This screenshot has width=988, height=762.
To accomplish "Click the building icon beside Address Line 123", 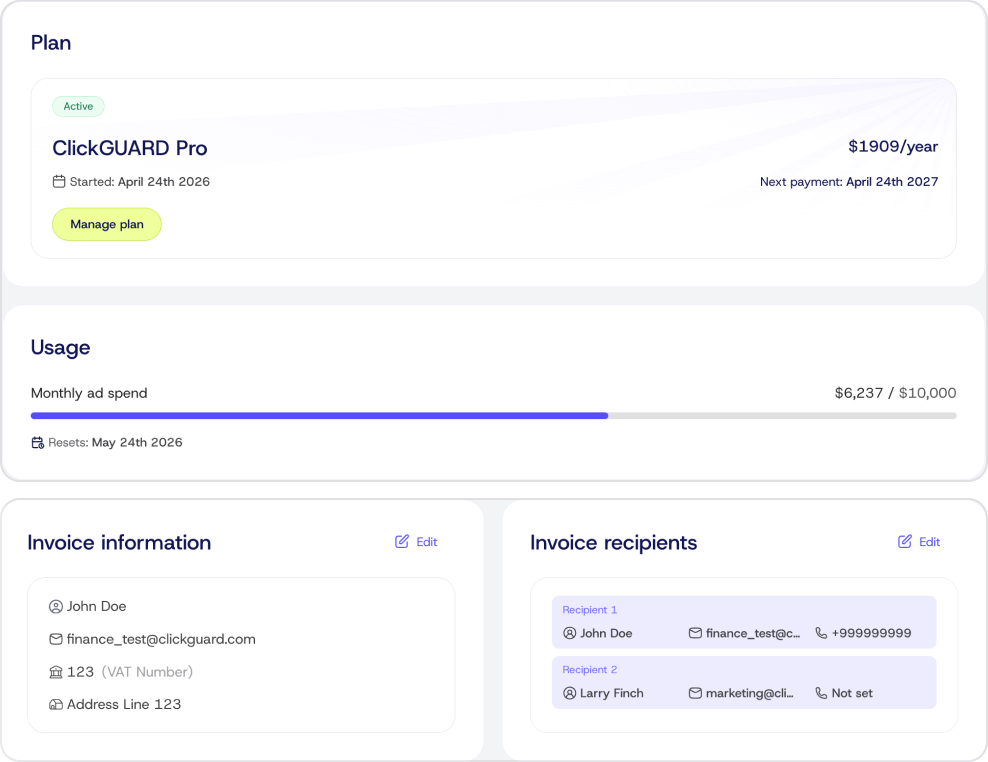I will pyautogui.click(x=55, y=705).
